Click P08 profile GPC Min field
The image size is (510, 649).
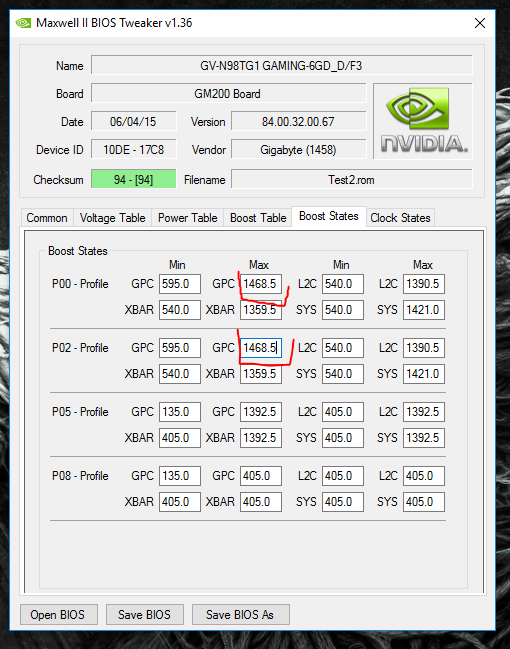tap(180, 476)
